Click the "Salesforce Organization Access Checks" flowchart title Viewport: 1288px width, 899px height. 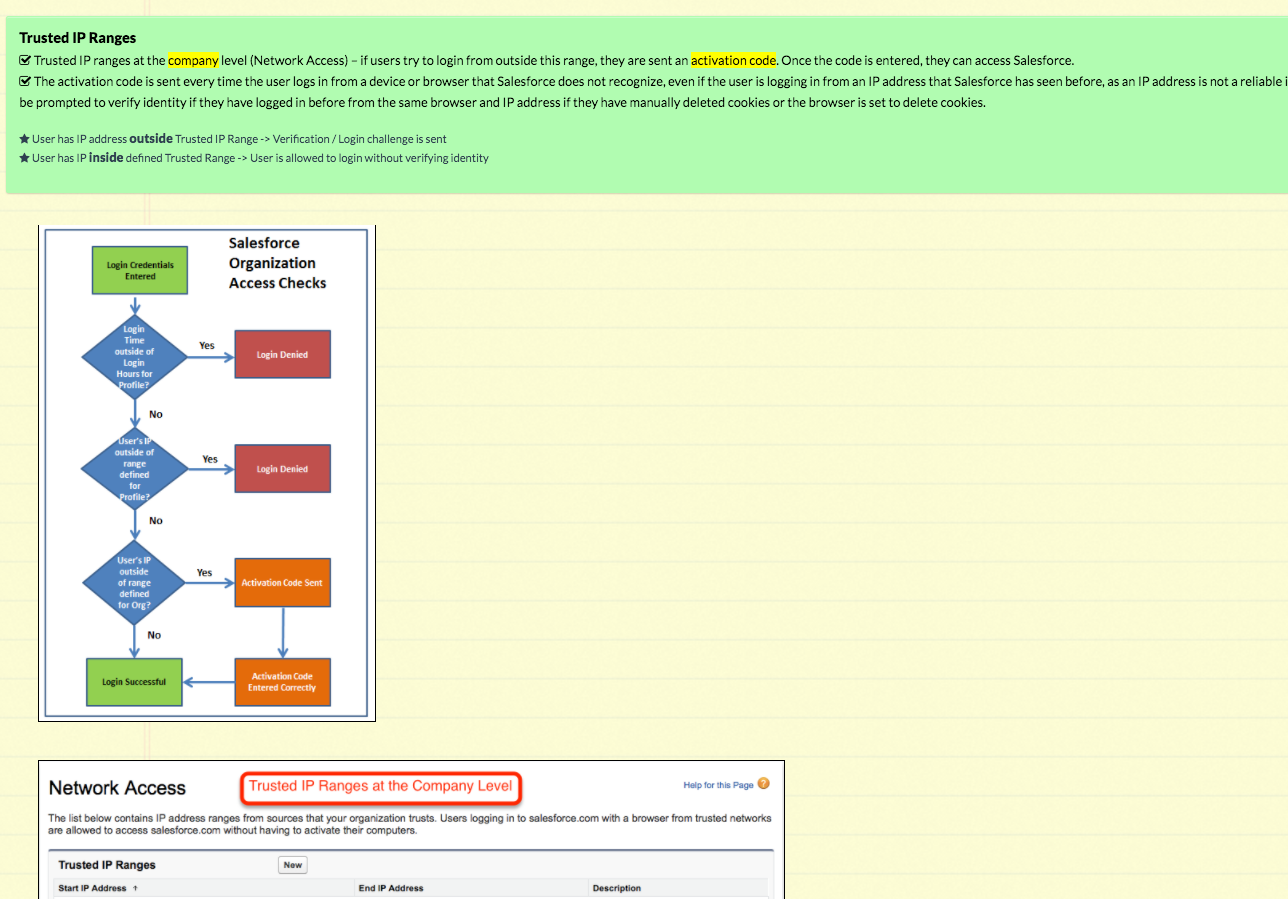277,263
